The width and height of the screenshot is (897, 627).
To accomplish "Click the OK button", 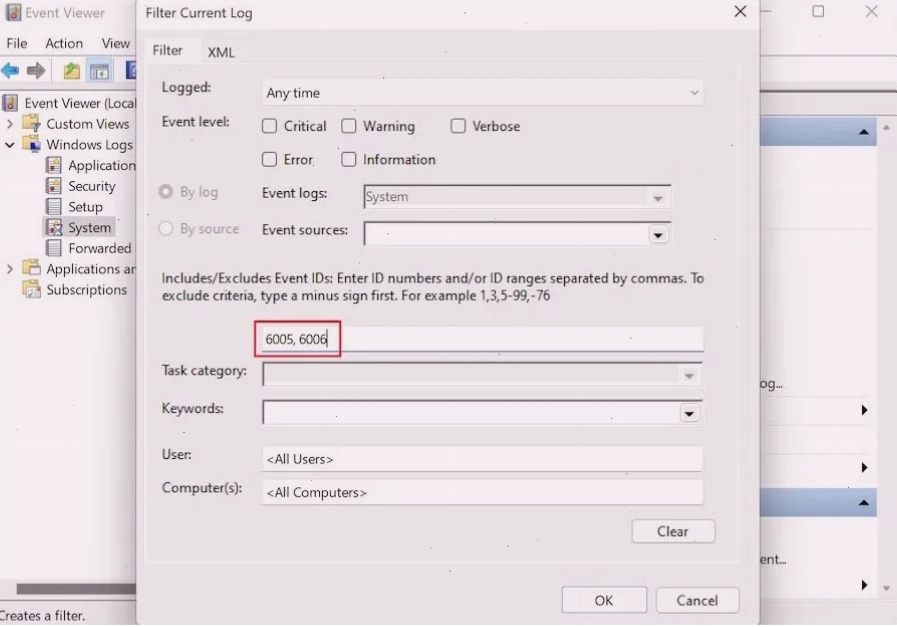I will coord(604,600).
